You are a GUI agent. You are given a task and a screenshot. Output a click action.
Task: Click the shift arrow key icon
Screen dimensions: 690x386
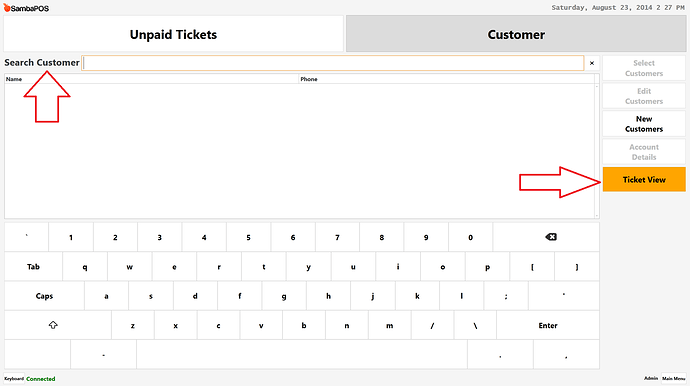pos(53,325)
